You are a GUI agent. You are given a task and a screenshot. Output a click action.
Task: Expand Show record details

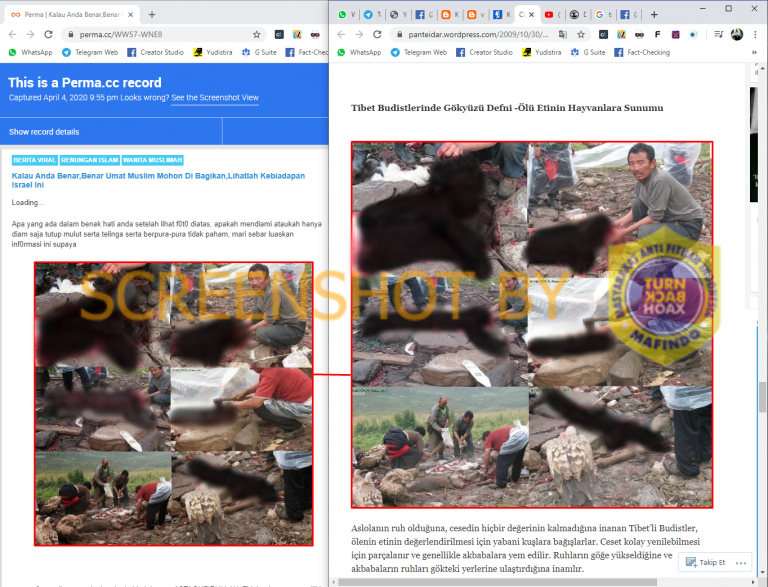[44, 132]
